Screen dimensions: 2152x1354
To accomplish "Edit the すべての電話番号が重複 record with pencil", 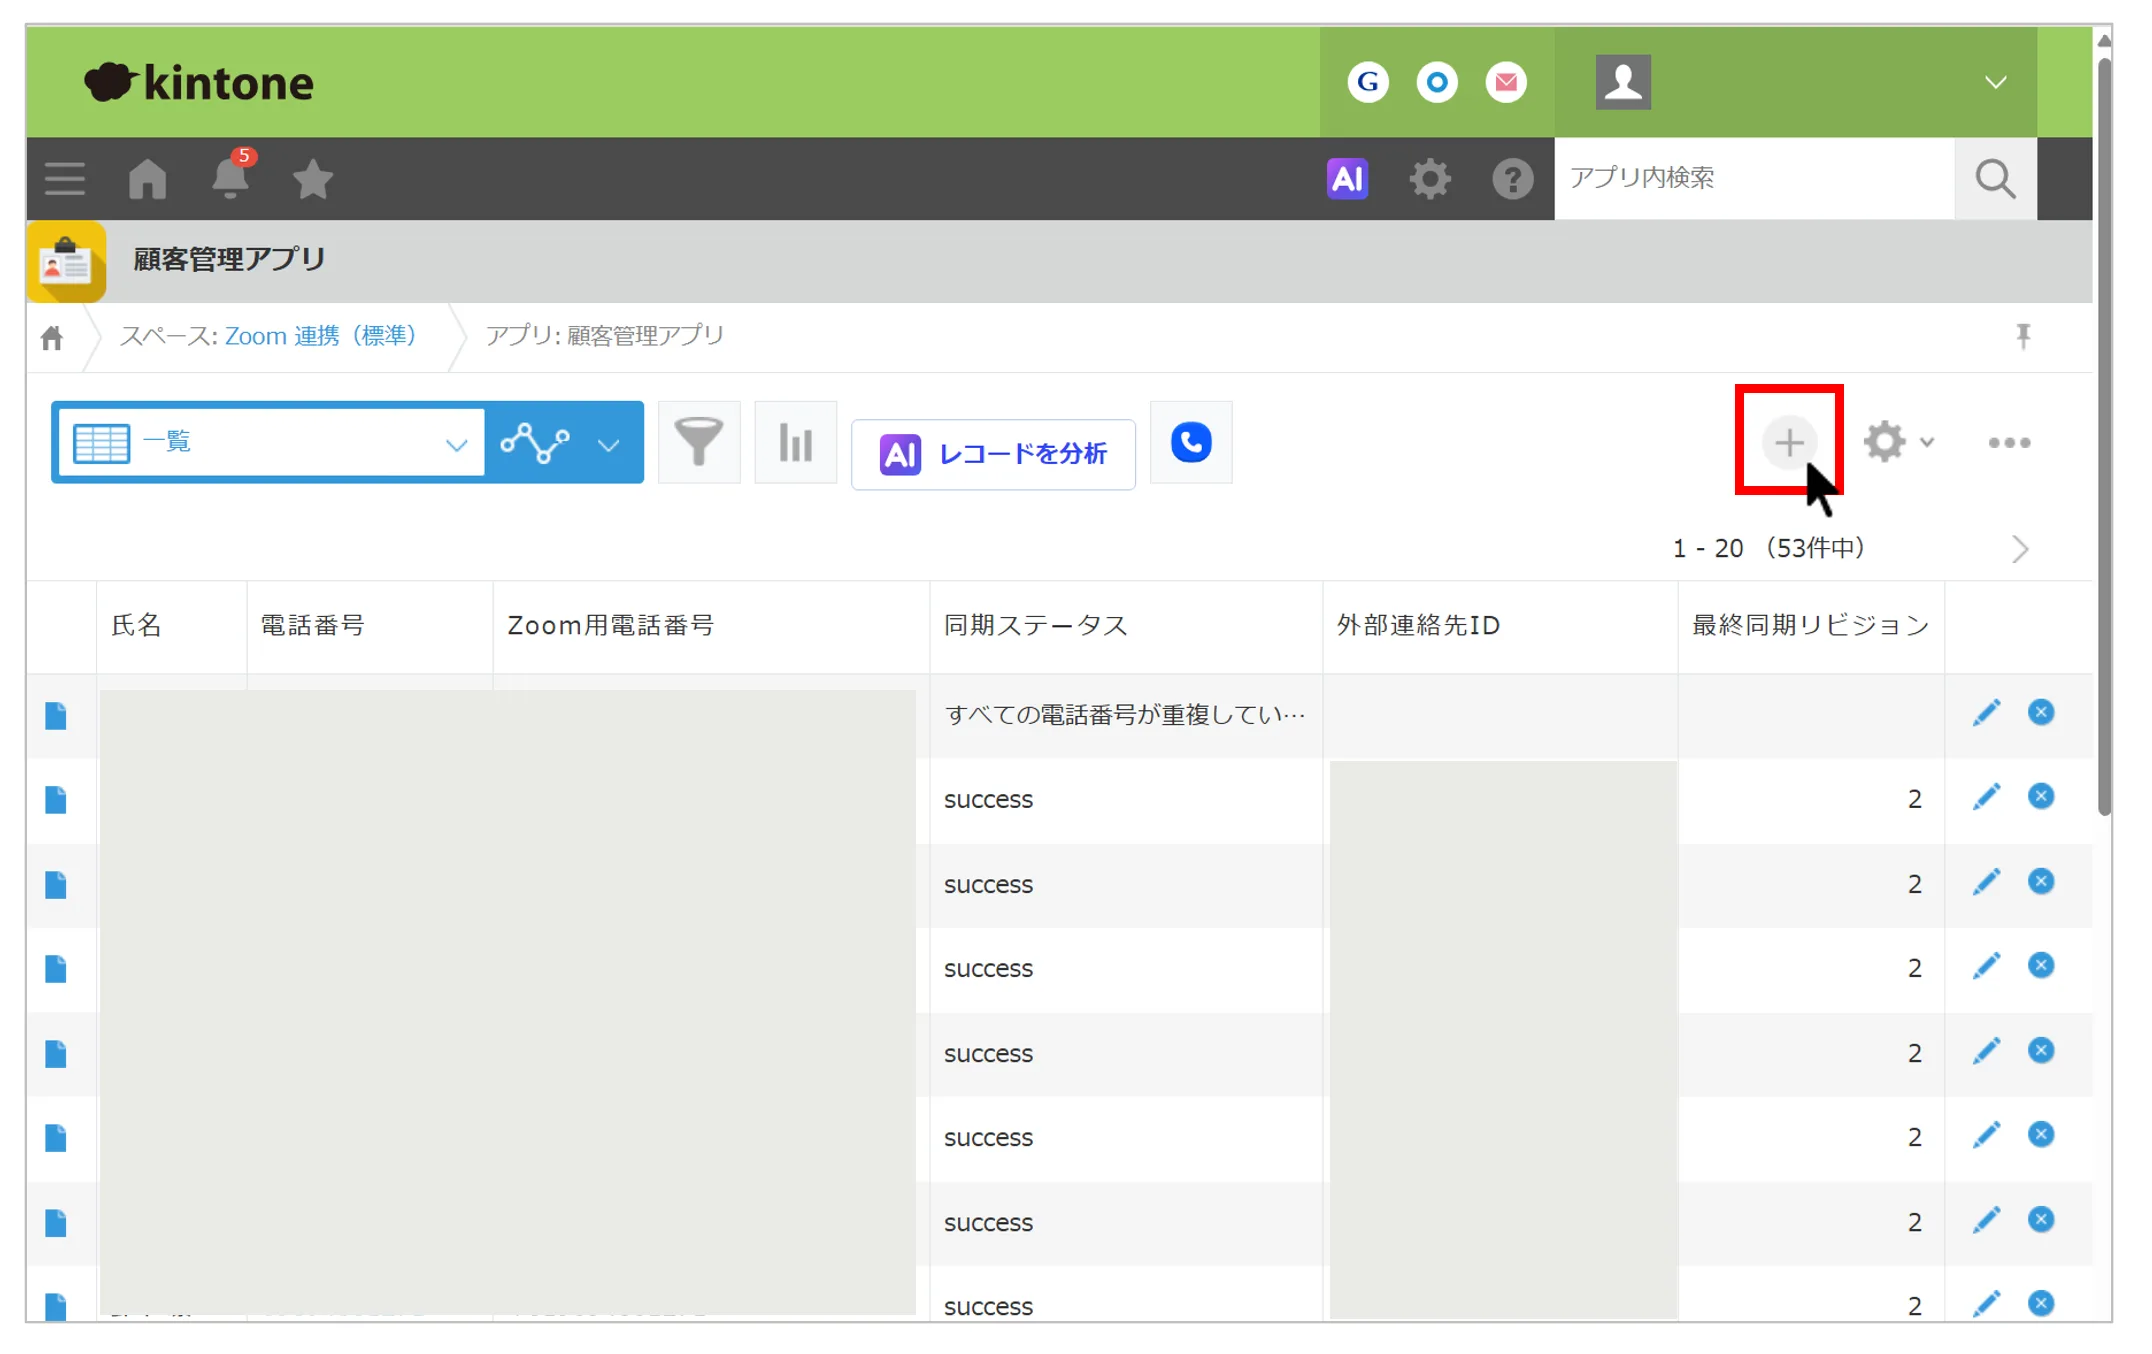I will point(1986,713).
